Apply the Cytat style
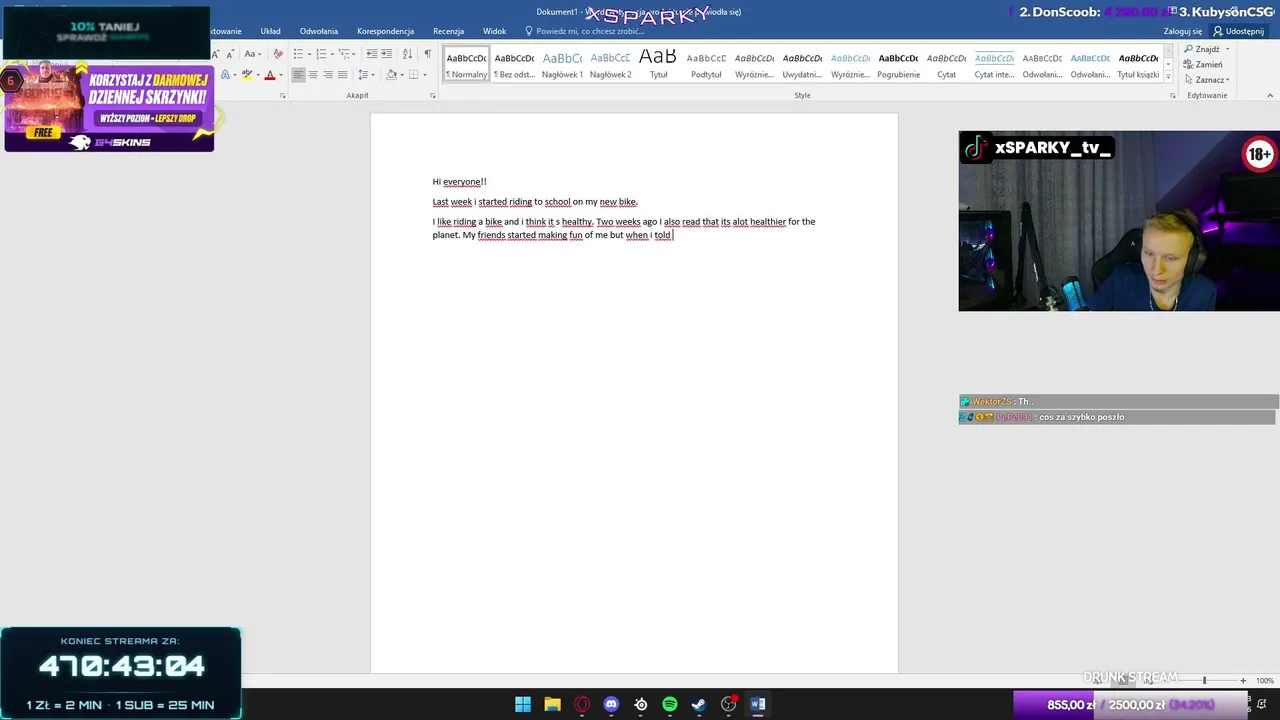The image size is (1280, 720). click(946, 64)
